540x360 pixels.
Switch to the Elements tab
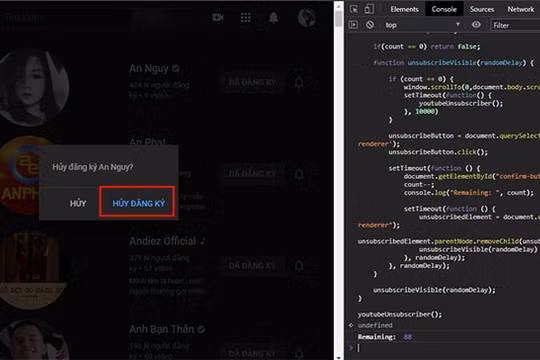pos(404,9)
